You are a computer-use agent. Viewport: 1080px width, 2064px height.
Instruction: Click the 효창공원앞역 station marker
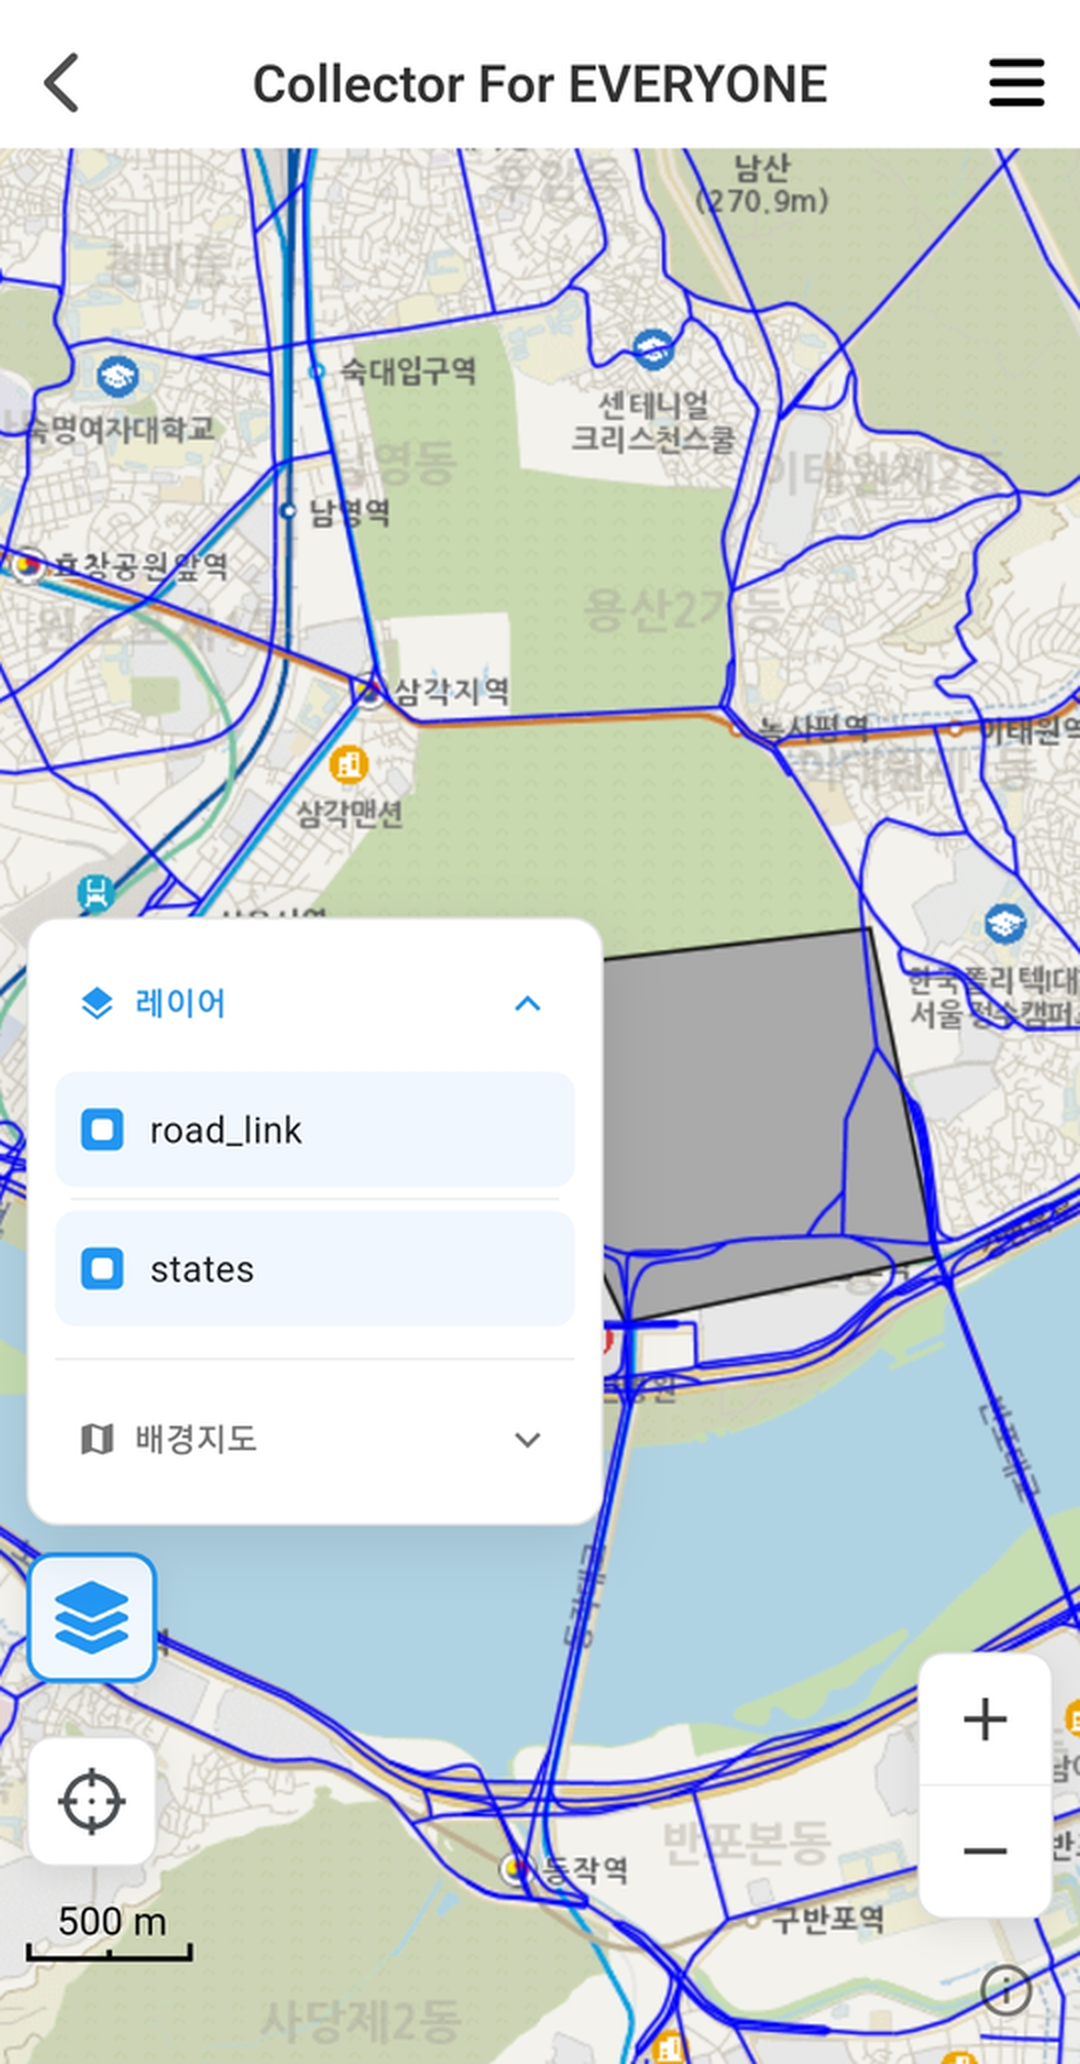tap(28, 565)
